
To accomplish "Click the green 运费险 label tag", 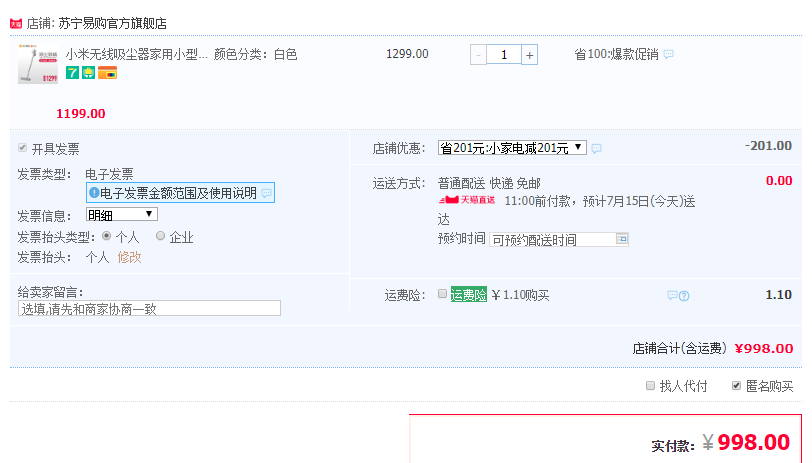I will point(469,295).
